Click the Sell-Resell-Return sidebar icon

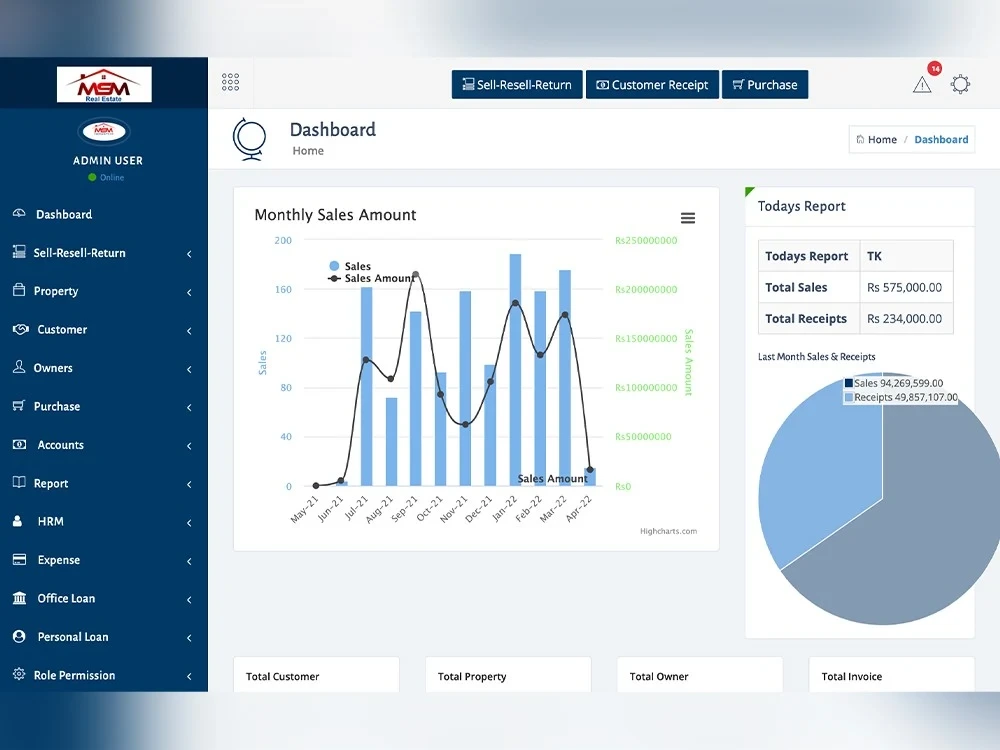19,252
